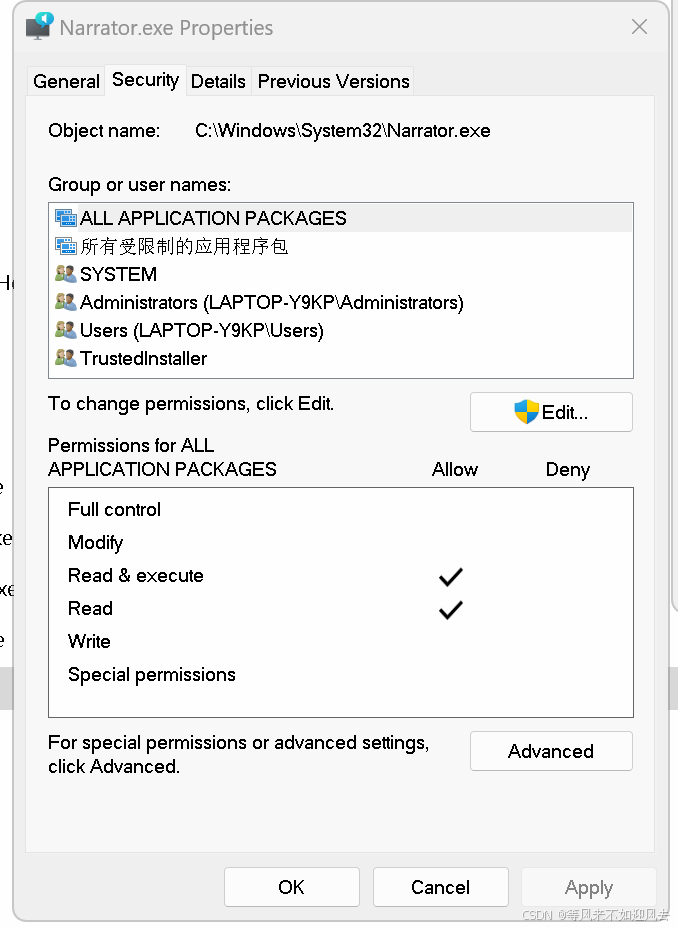Click the Full control permission row
Viewport: 678px width, 929px height.
[x=341, y=510]
